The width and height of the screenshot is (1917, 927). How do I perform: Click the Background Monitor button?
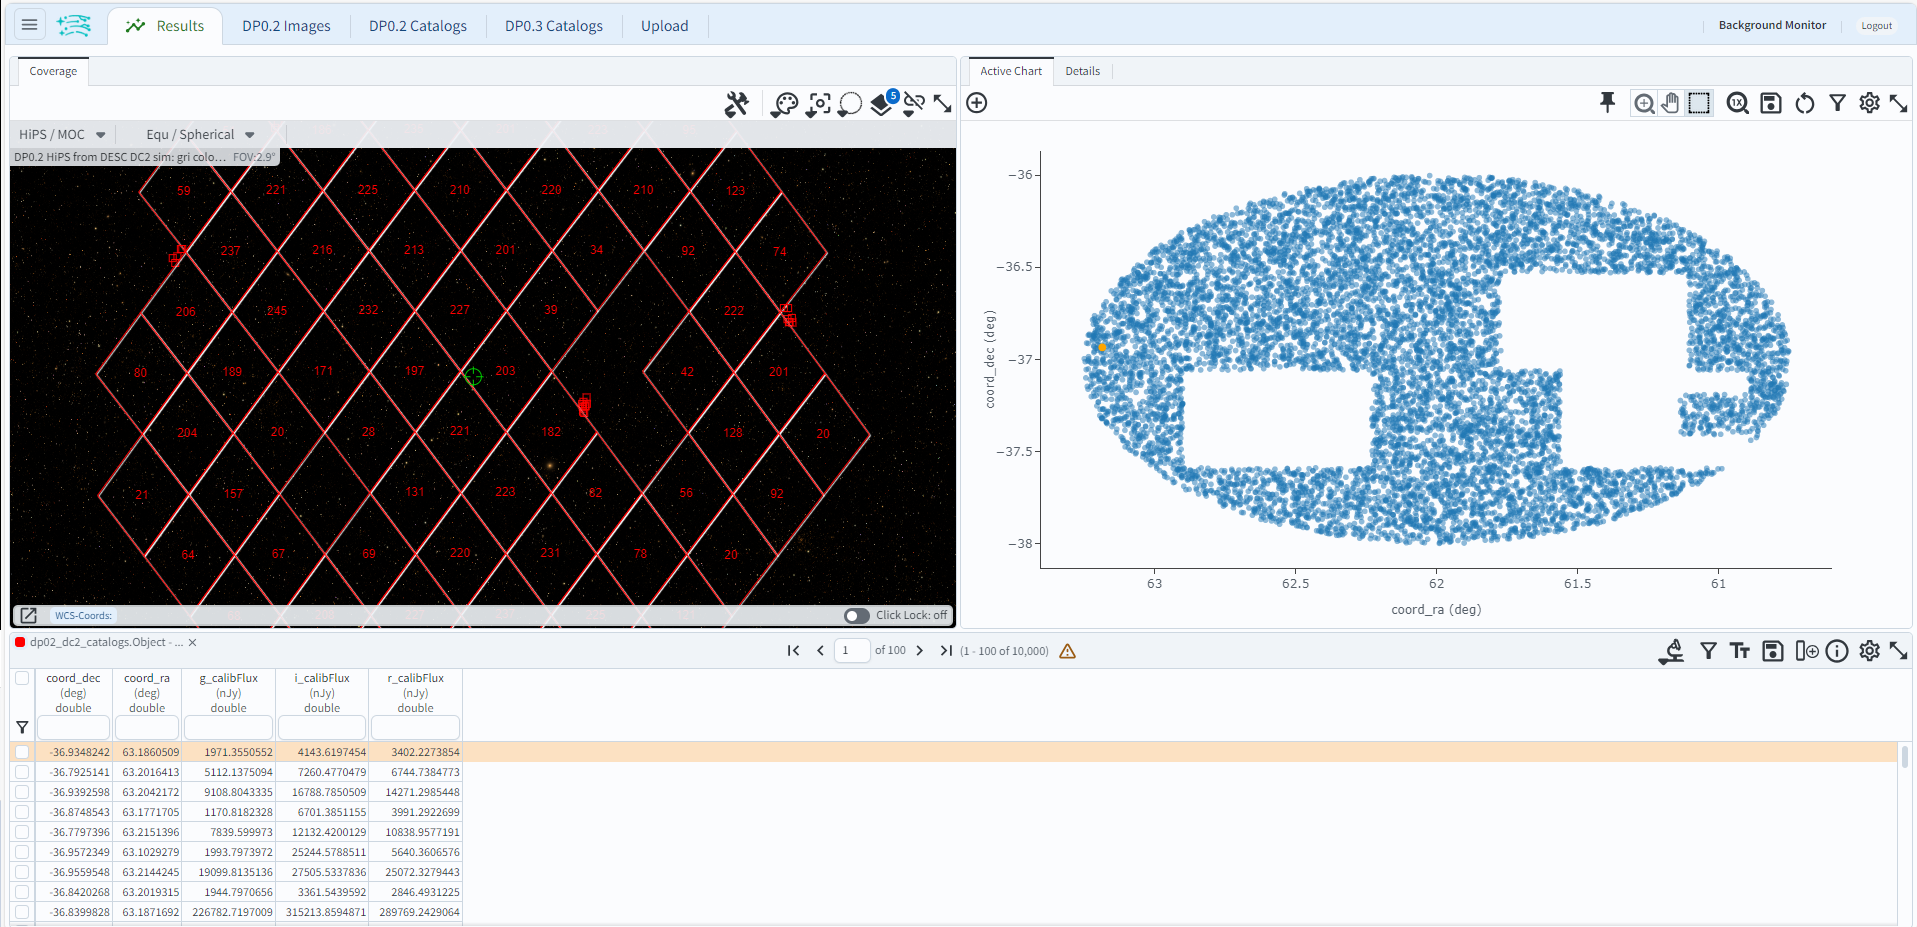pyautogui.click(x=1771, y=24)
